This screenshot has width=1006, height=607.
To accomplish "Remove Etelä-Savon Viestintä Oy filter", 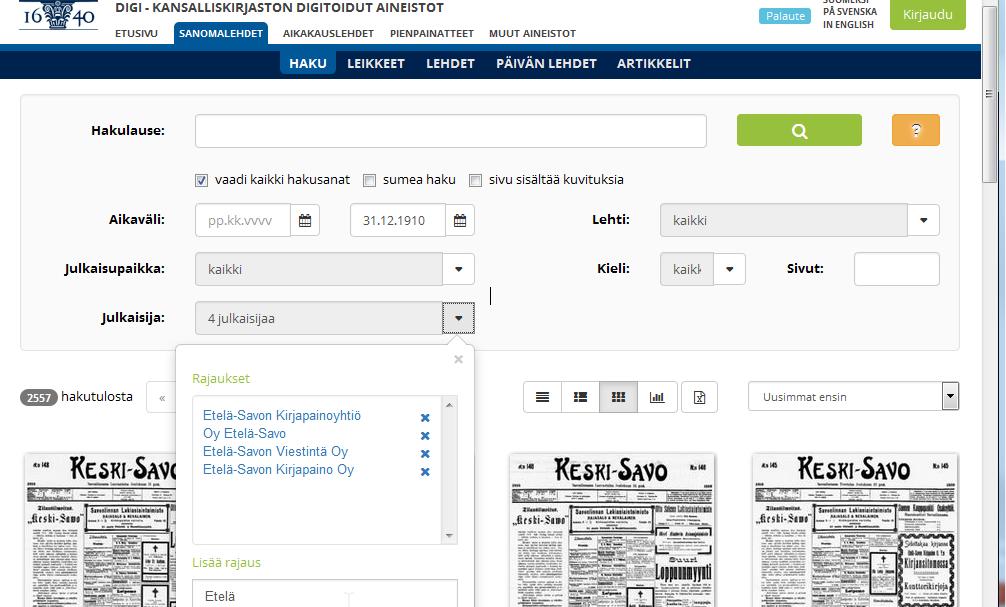I will [x=425, y=454].
